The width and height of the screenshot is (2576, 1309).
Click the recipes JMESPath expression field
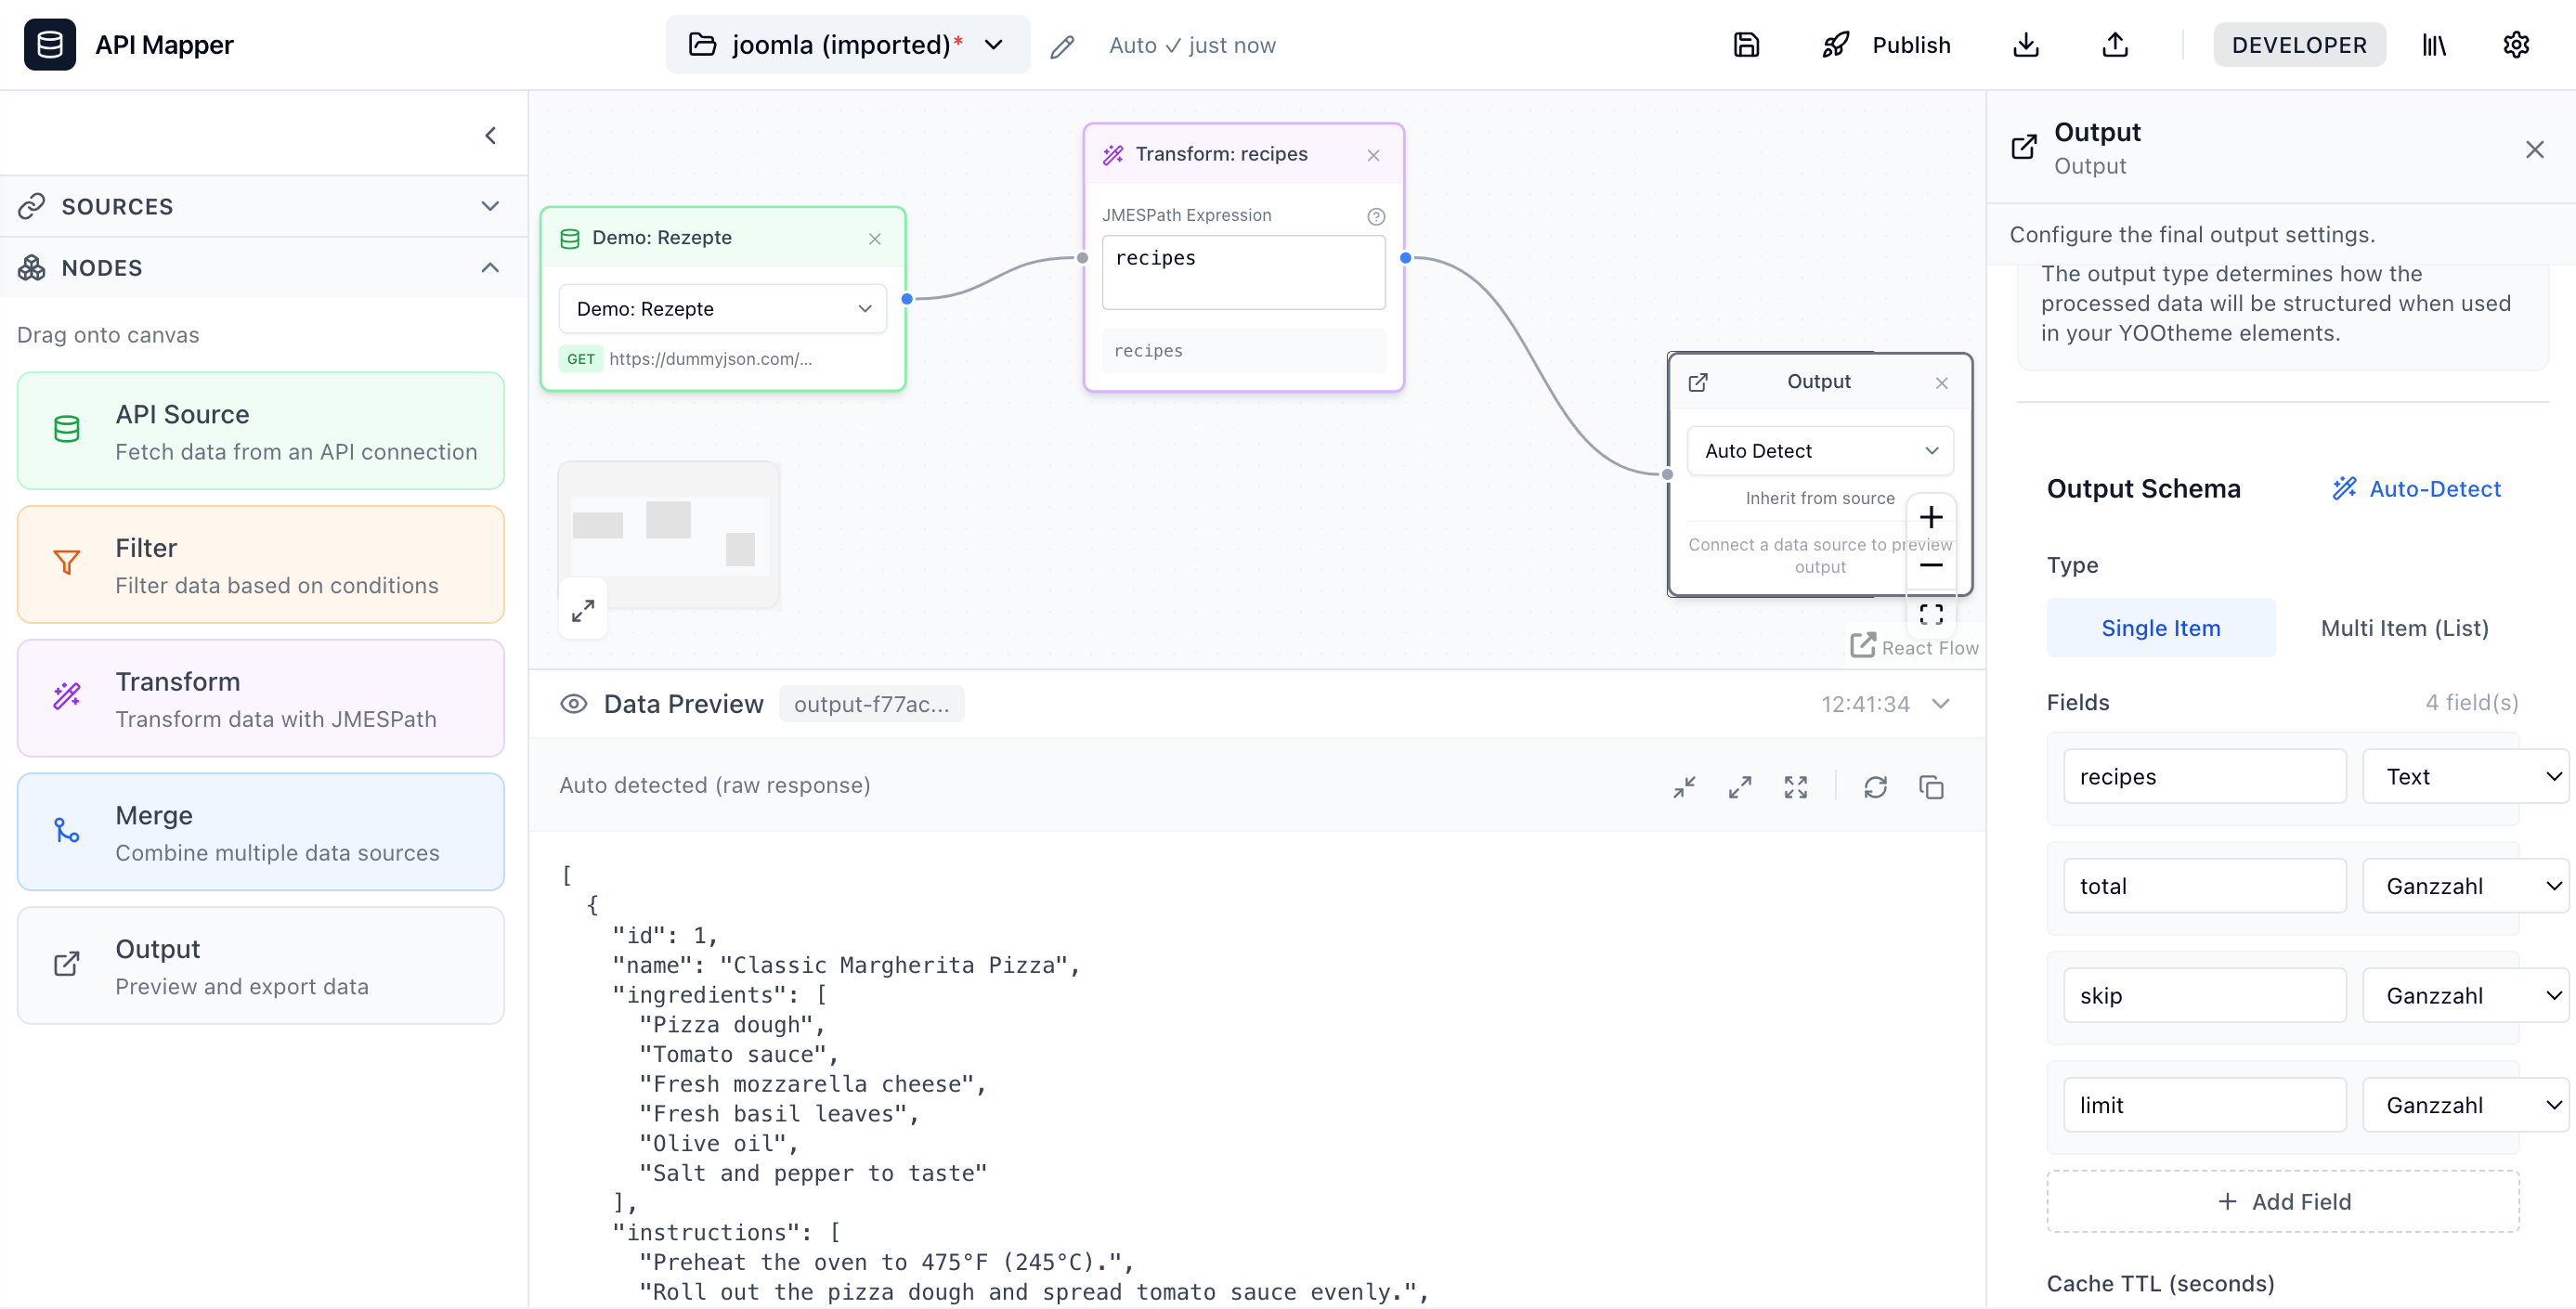(x=1243, y=271)
